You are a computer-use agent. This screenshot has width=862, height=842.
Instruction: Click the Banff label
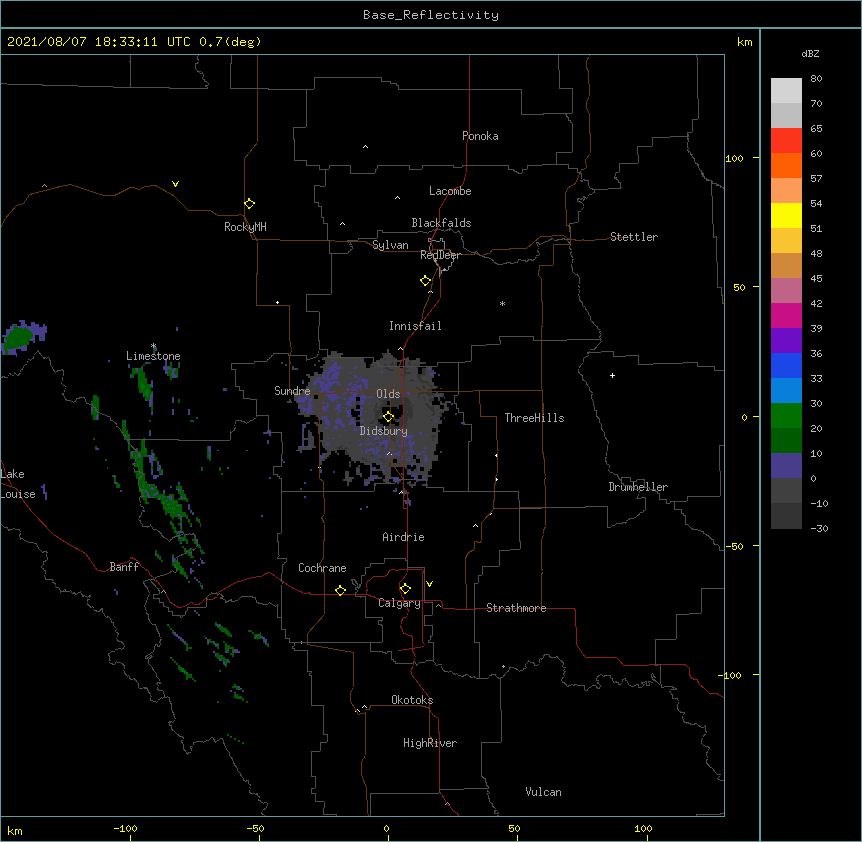click(x=124, y=567)
